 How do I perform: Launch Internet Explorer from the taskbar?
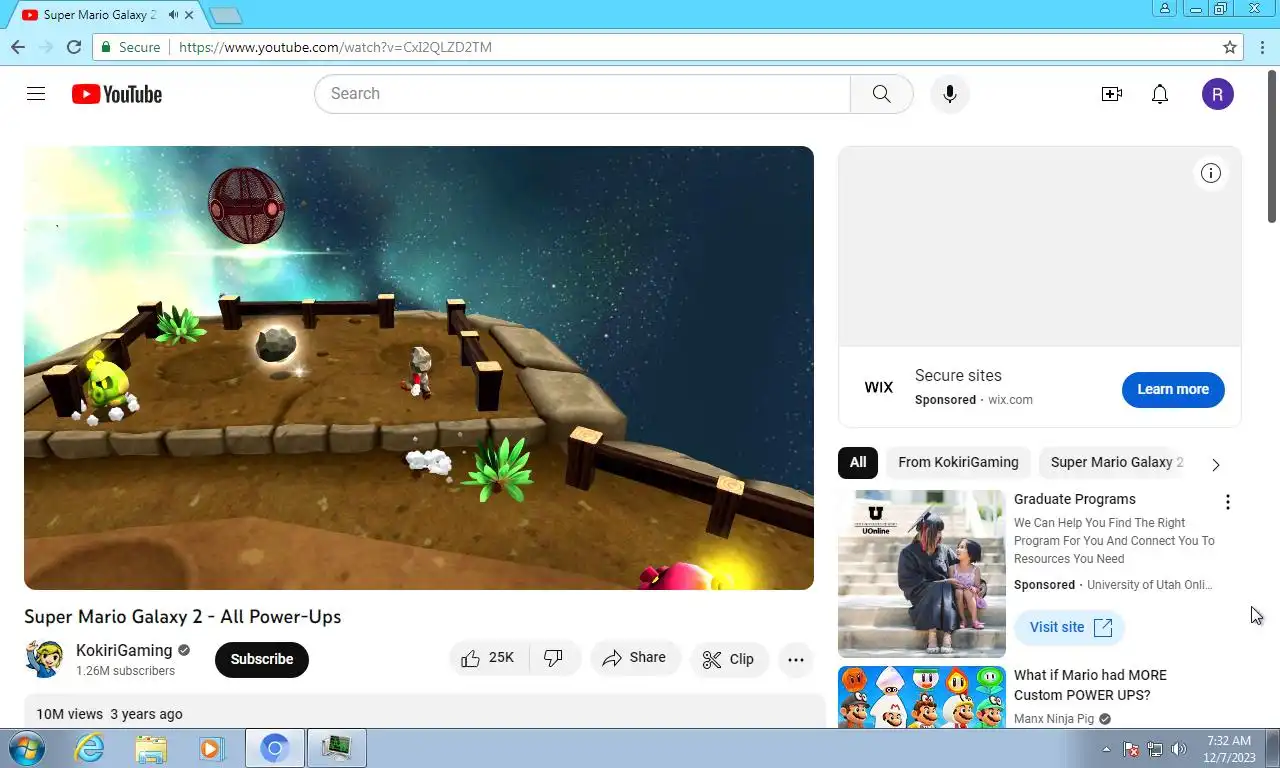(89, 748)
